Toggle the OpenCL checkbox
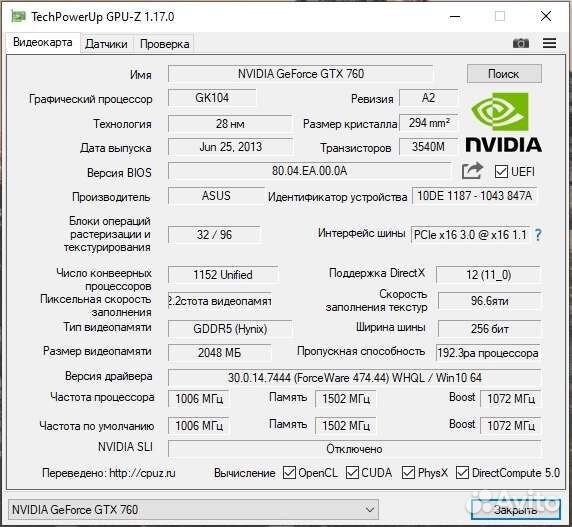This screenshot has width=572, height=527. [x=289, y=473]
